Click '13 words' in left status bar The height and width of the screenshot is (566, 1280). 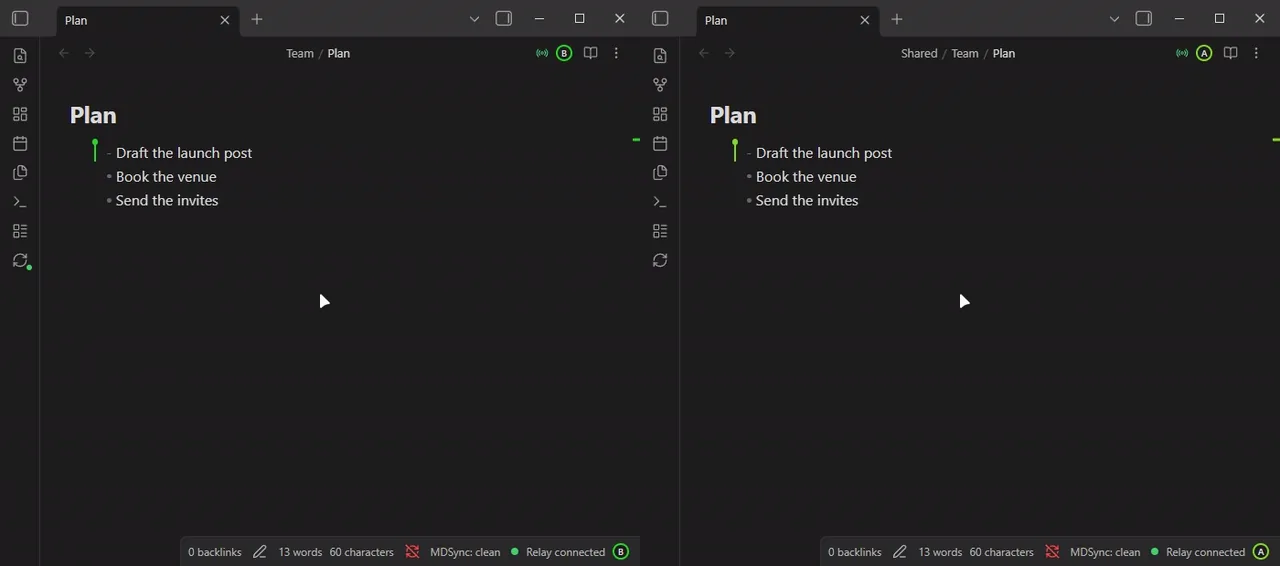300,552
